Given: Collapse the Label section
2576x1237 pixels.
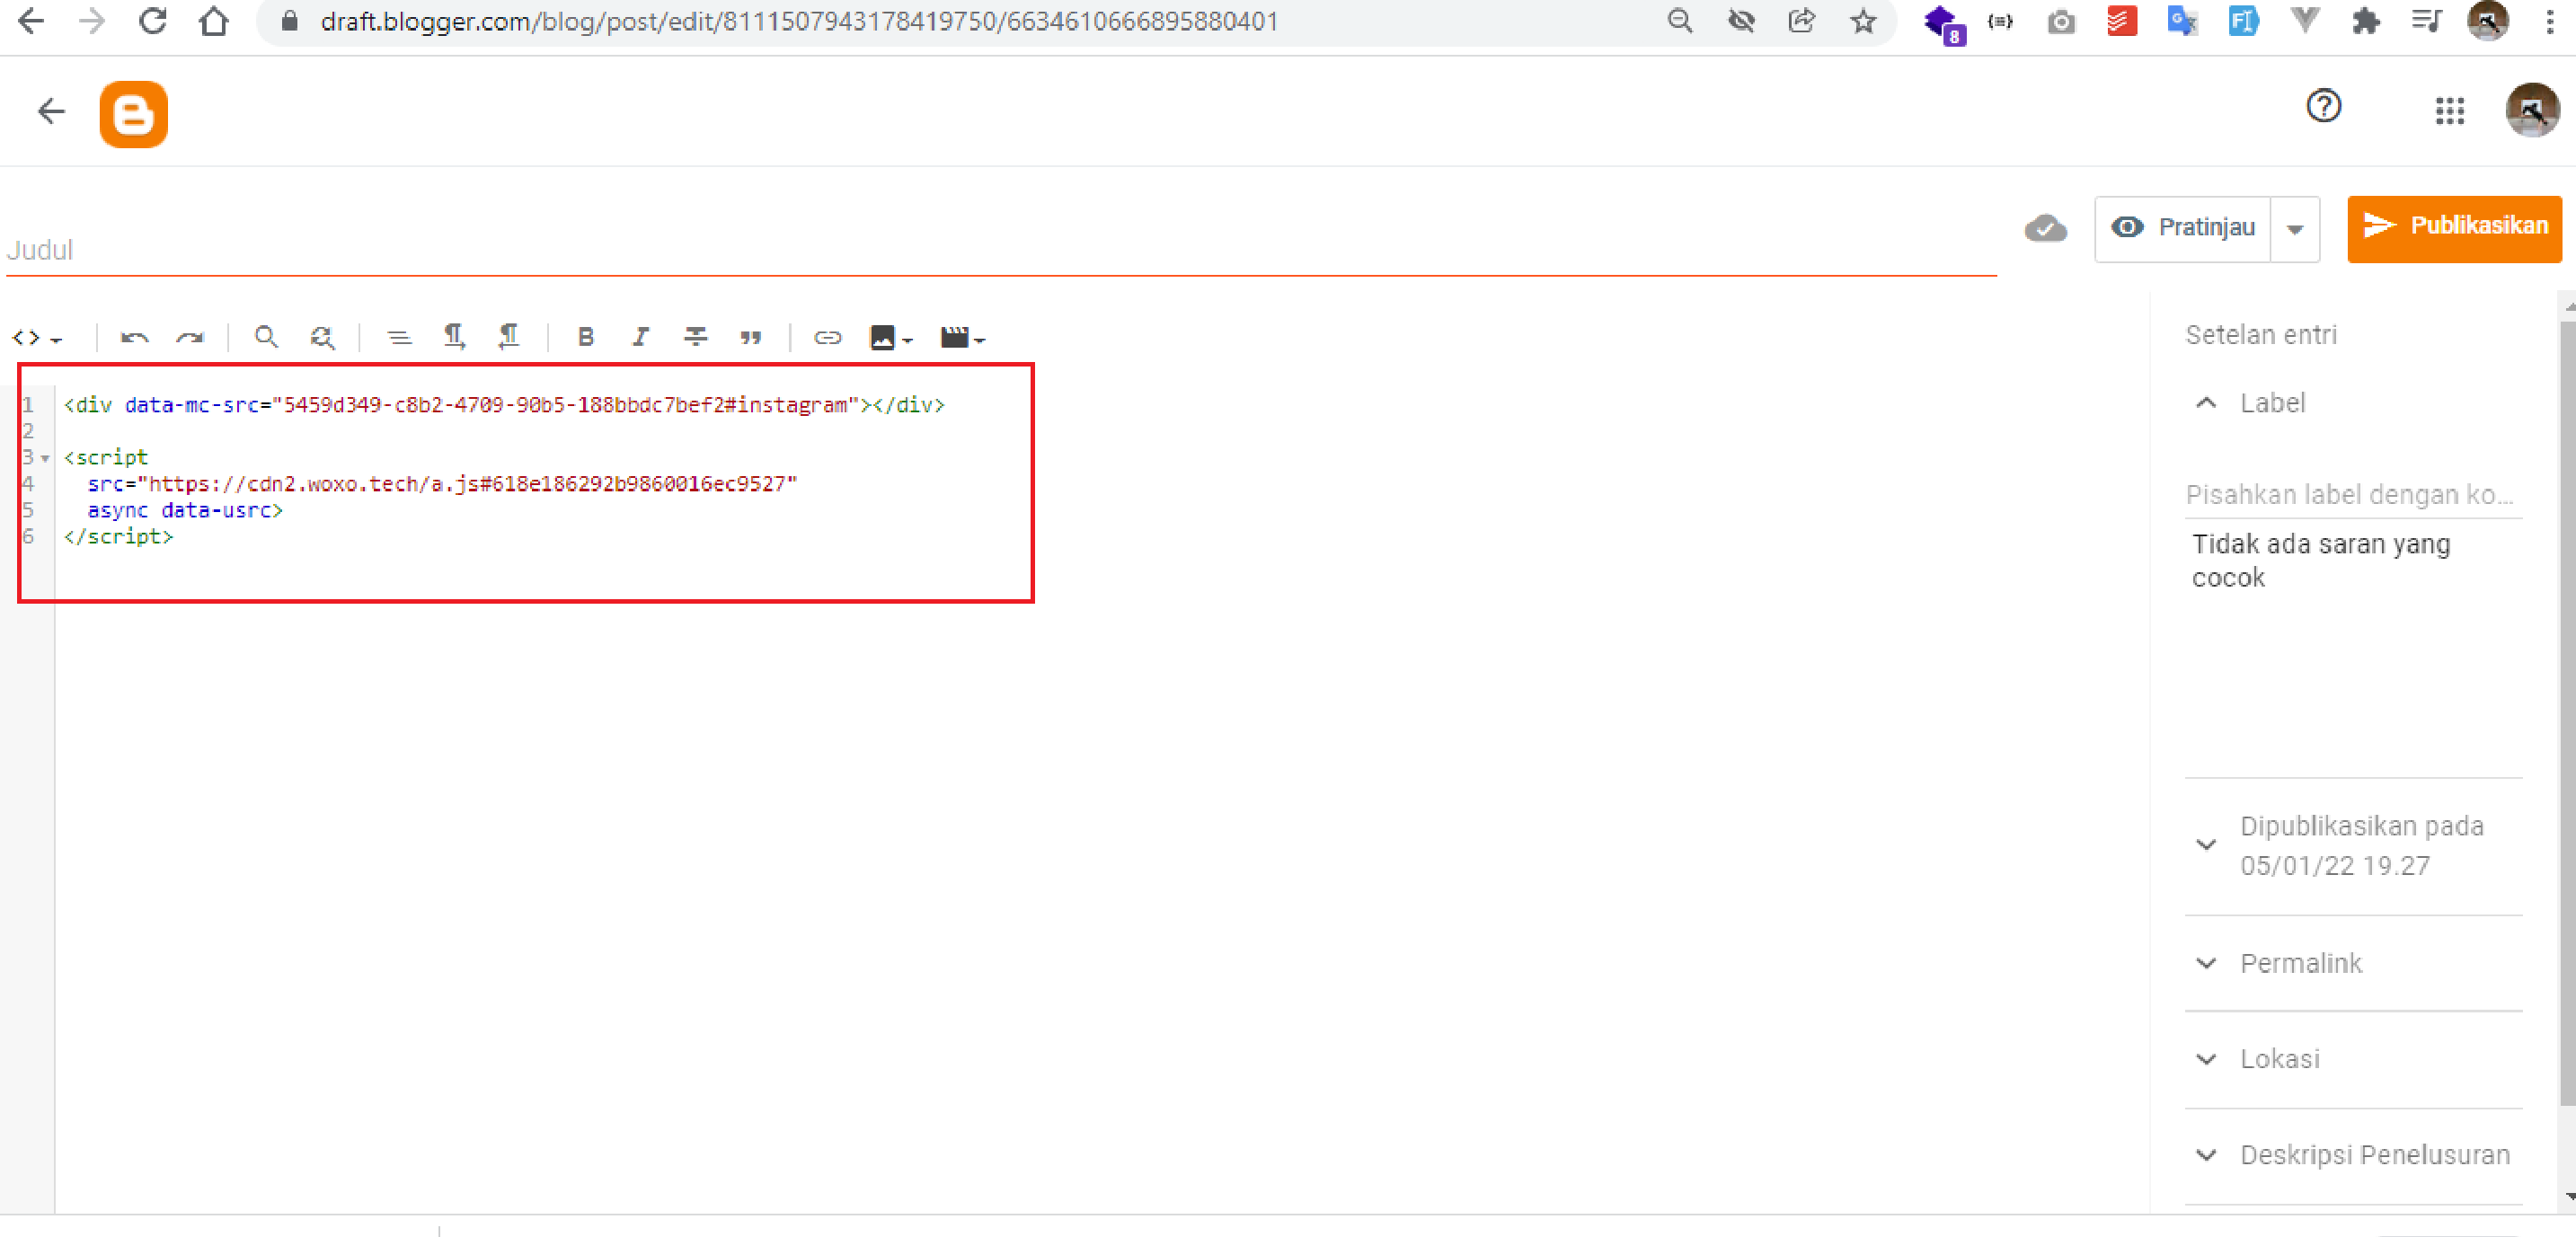Looking at the screenshot, I should pos(2206,403).
